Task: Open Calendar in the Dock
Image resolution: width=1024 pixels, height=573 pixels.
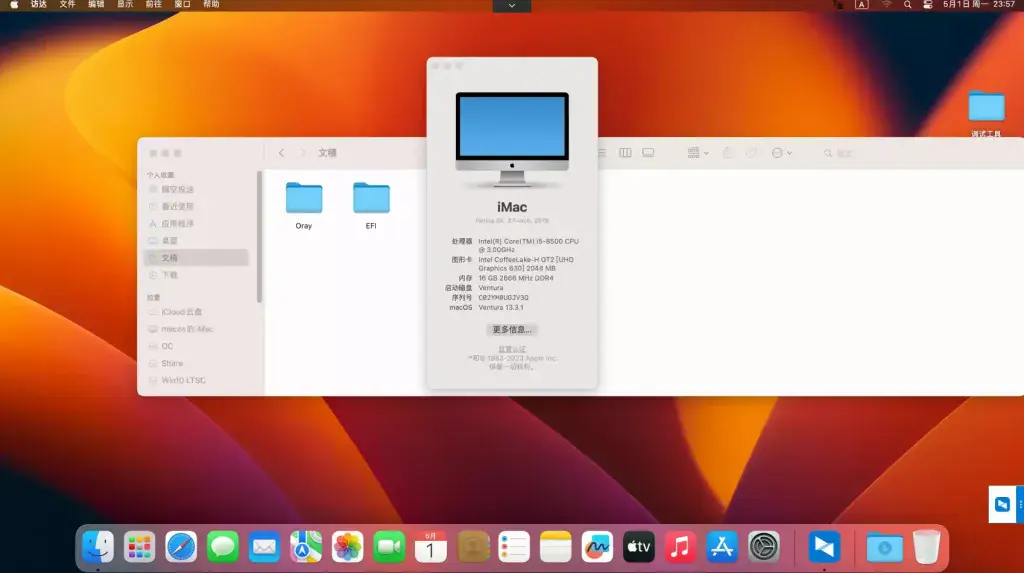Action: [x=430, y=546]
